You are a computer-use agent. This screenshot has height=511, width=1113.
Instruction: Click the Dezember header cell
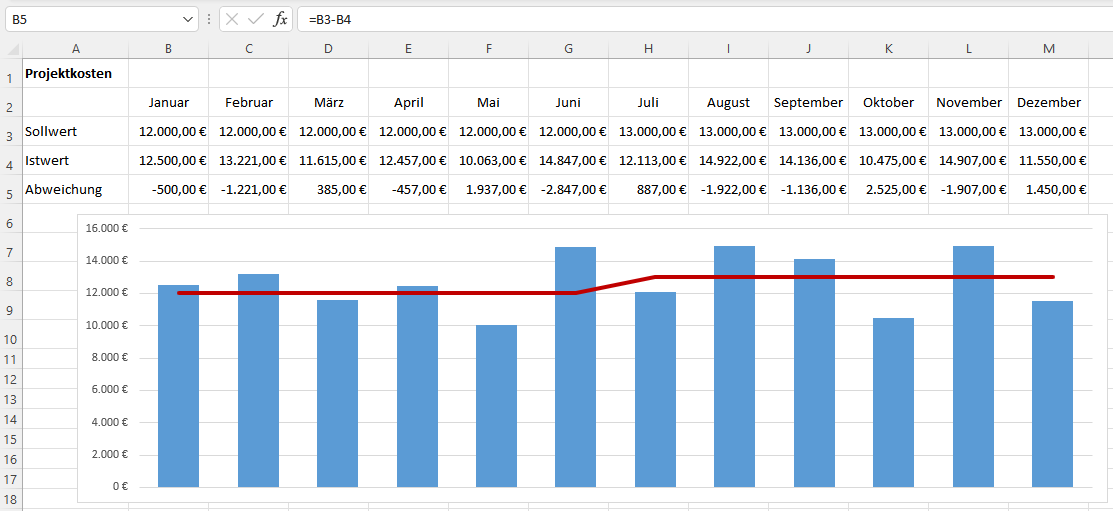click(1048, 102)
